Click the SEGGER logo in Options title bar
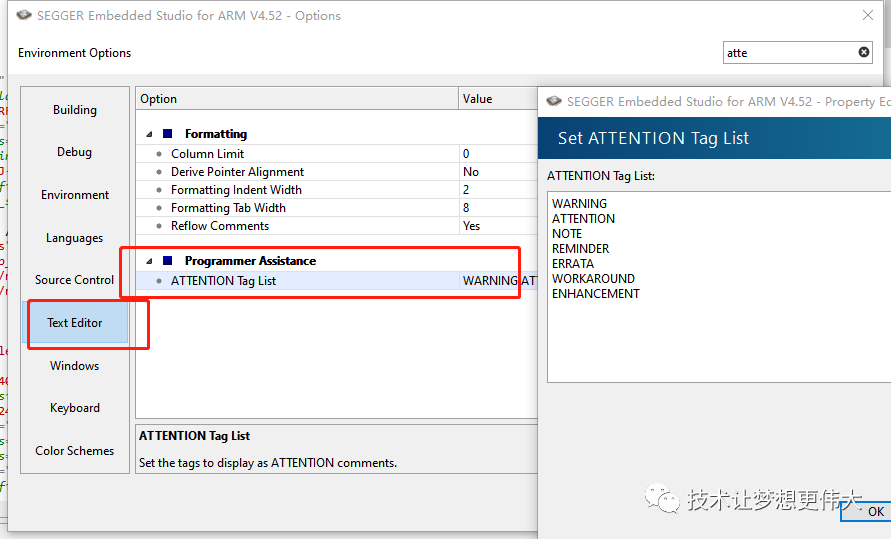Screen dimensions: 891x539 coord(24,15)
